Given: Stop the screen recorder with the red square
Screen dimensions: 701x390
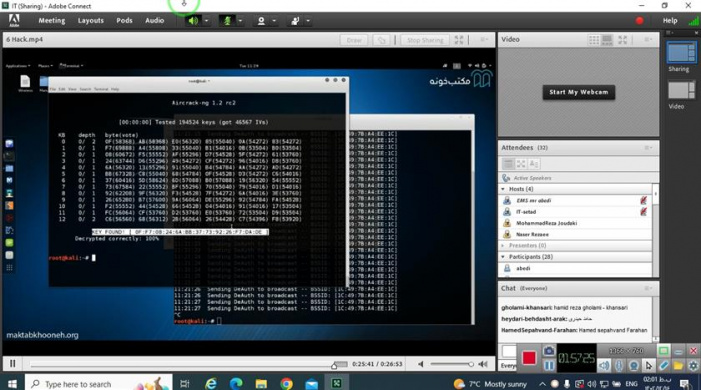Looking at the screenshot, I should (x=529, y=358).
